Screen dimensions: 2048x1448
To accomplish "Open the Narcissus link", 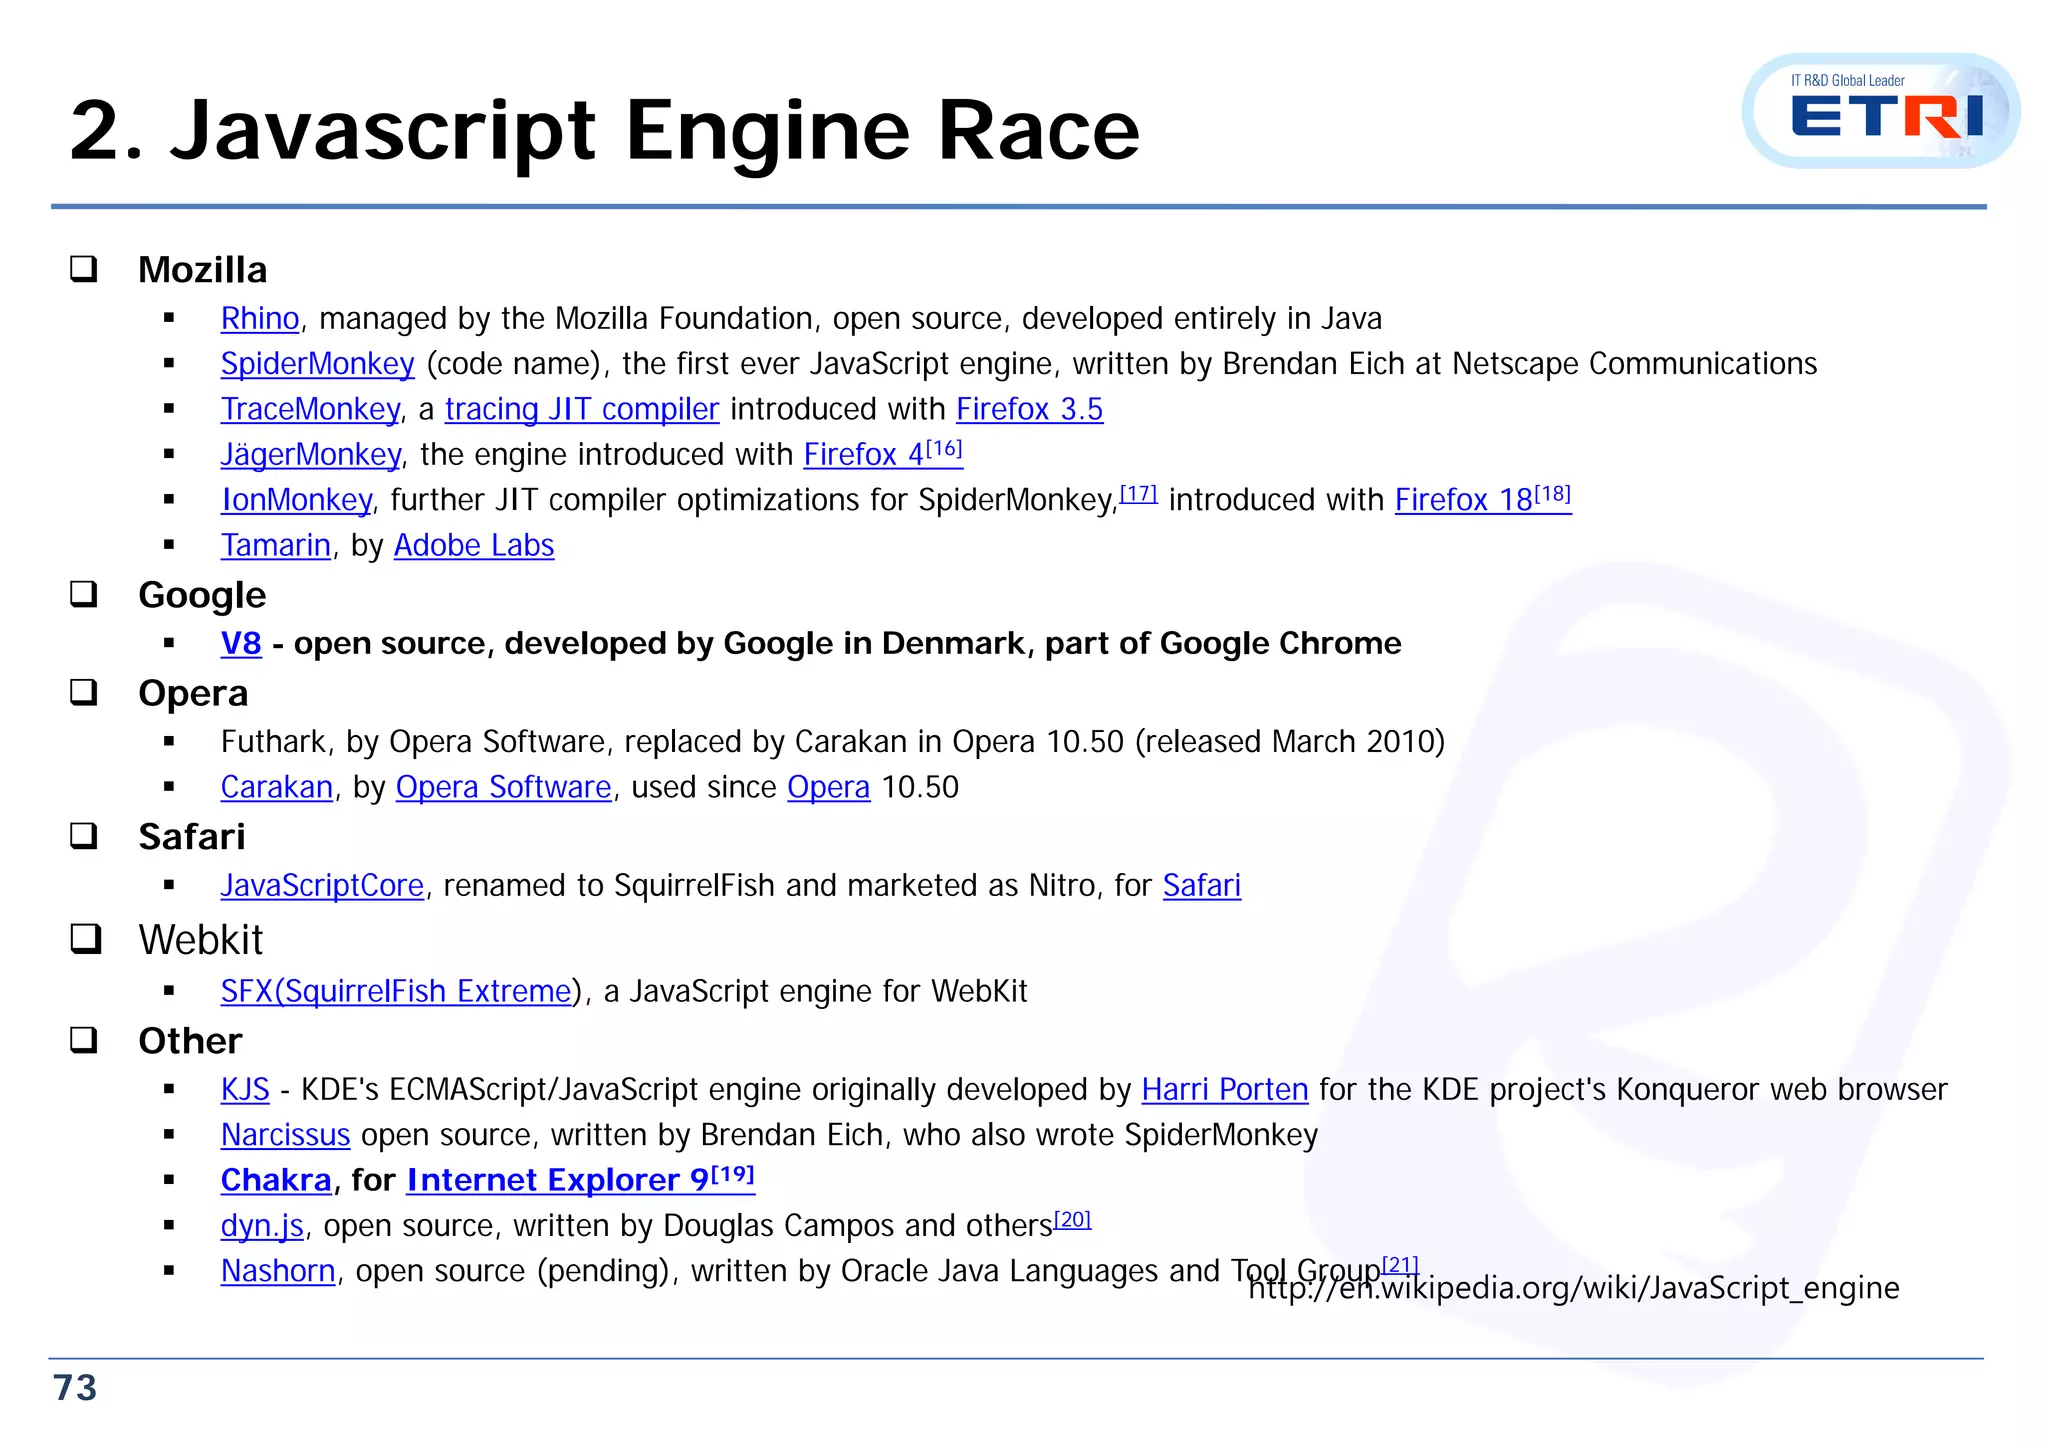I will 285,1135.
